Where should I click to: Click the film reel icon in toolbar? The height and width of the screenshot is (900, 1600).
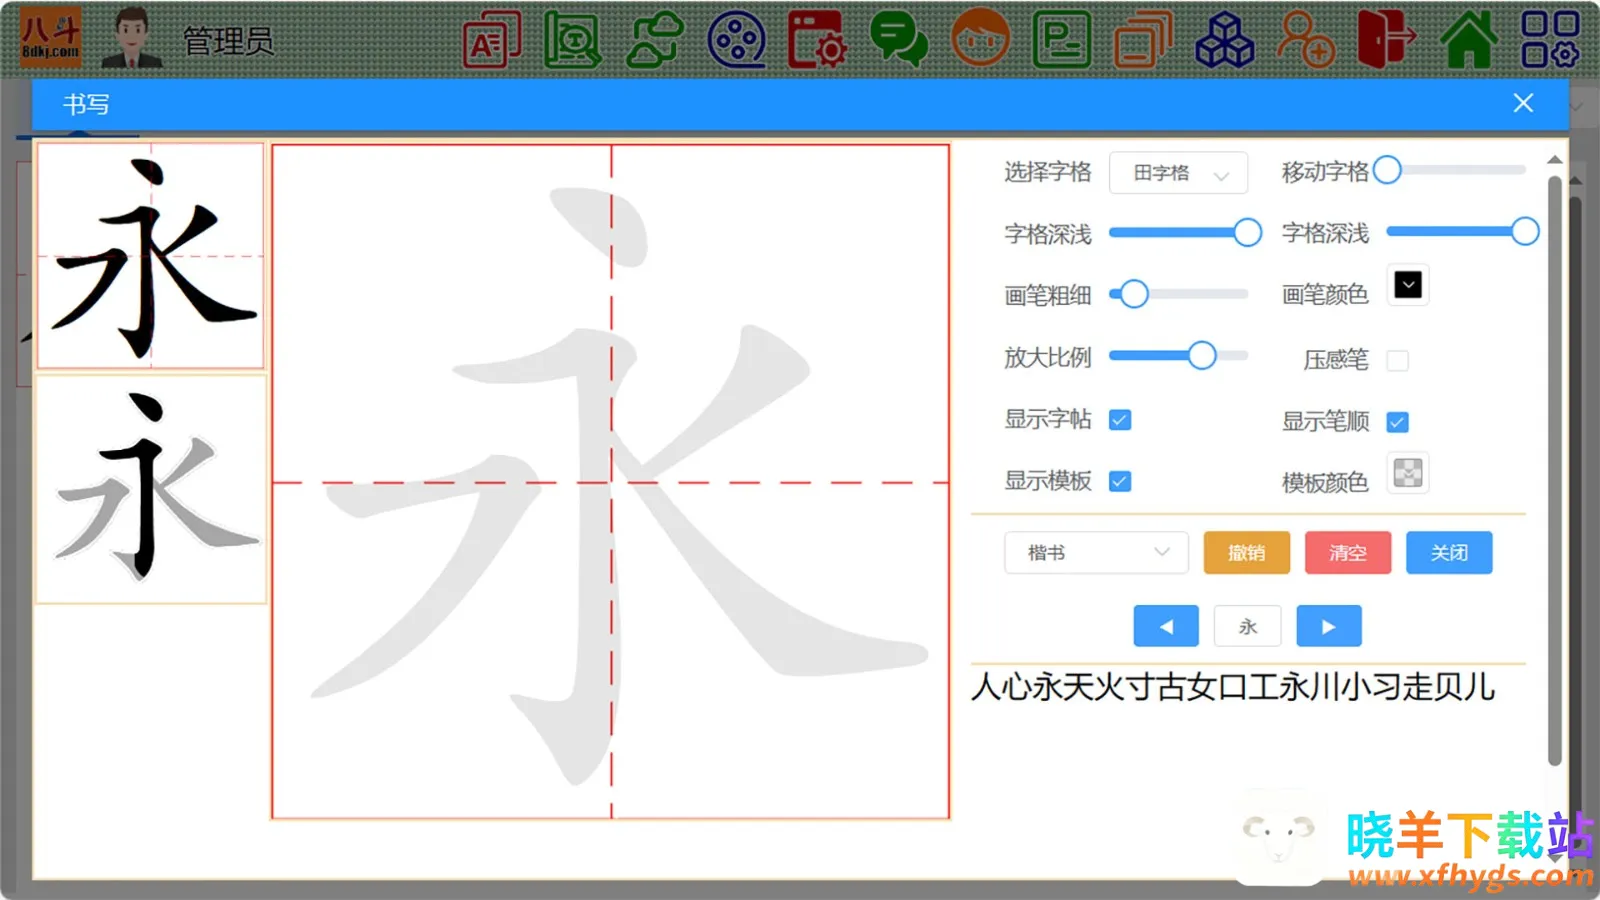(x=736, y=40)
